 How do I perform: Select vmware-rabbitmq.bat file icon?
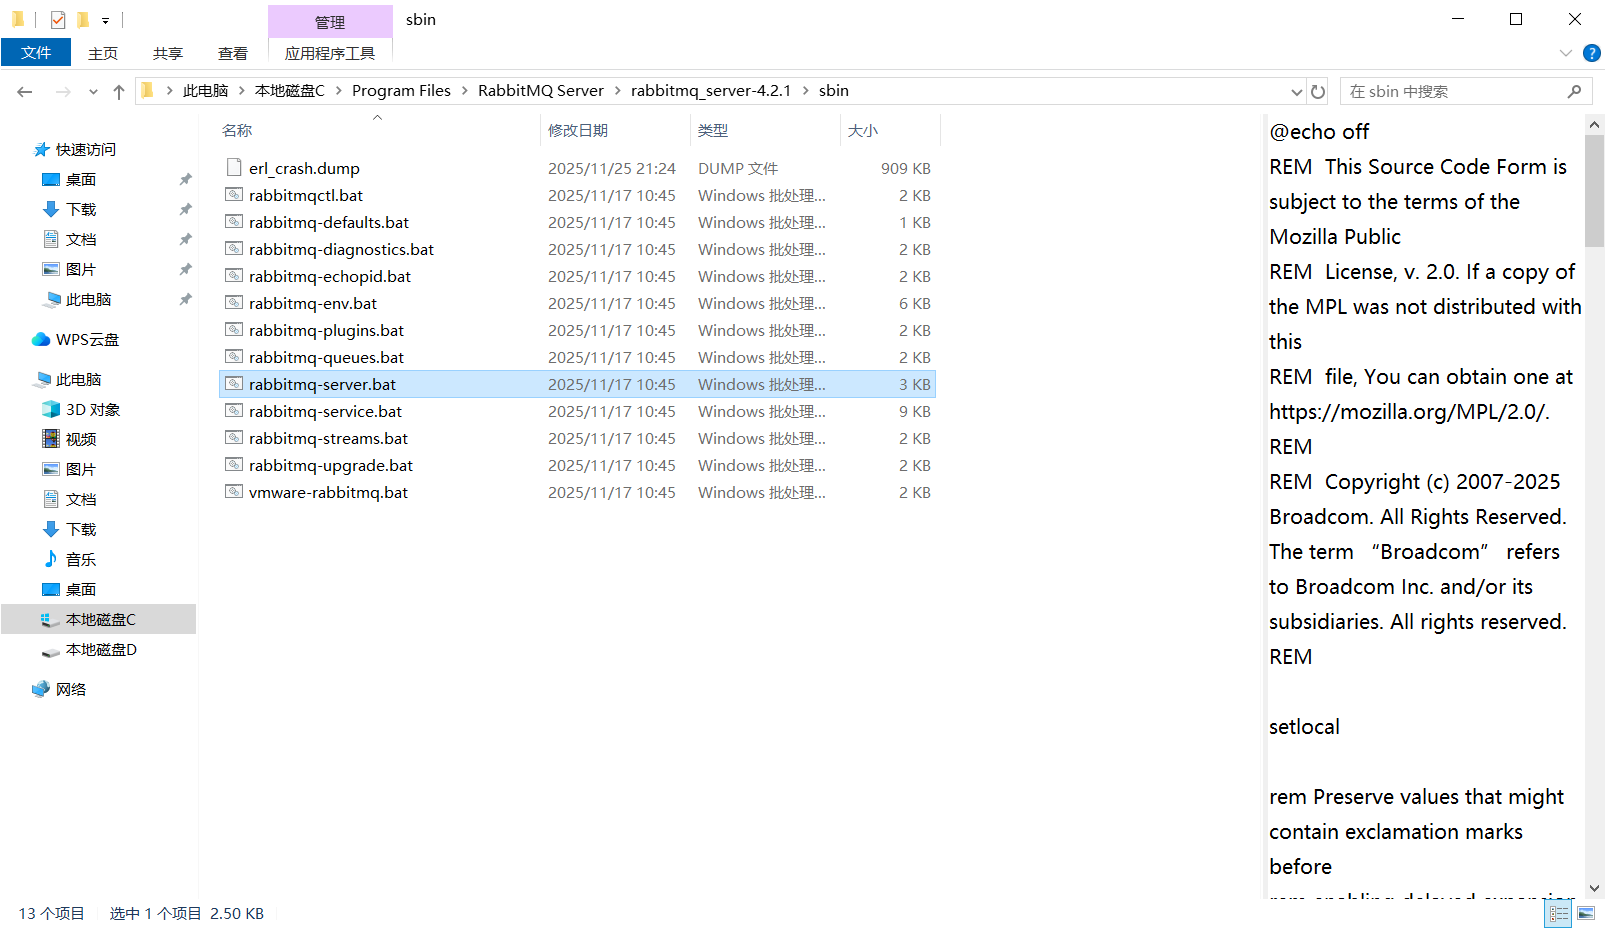(234, 491)
